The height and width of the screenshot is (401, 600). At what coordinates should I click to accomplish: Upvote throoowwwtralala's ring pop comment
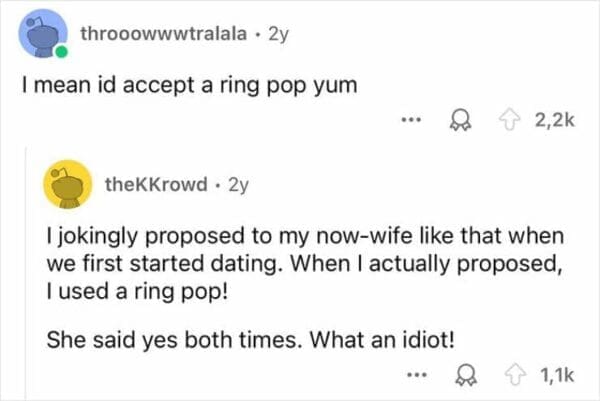coord(509,121)
